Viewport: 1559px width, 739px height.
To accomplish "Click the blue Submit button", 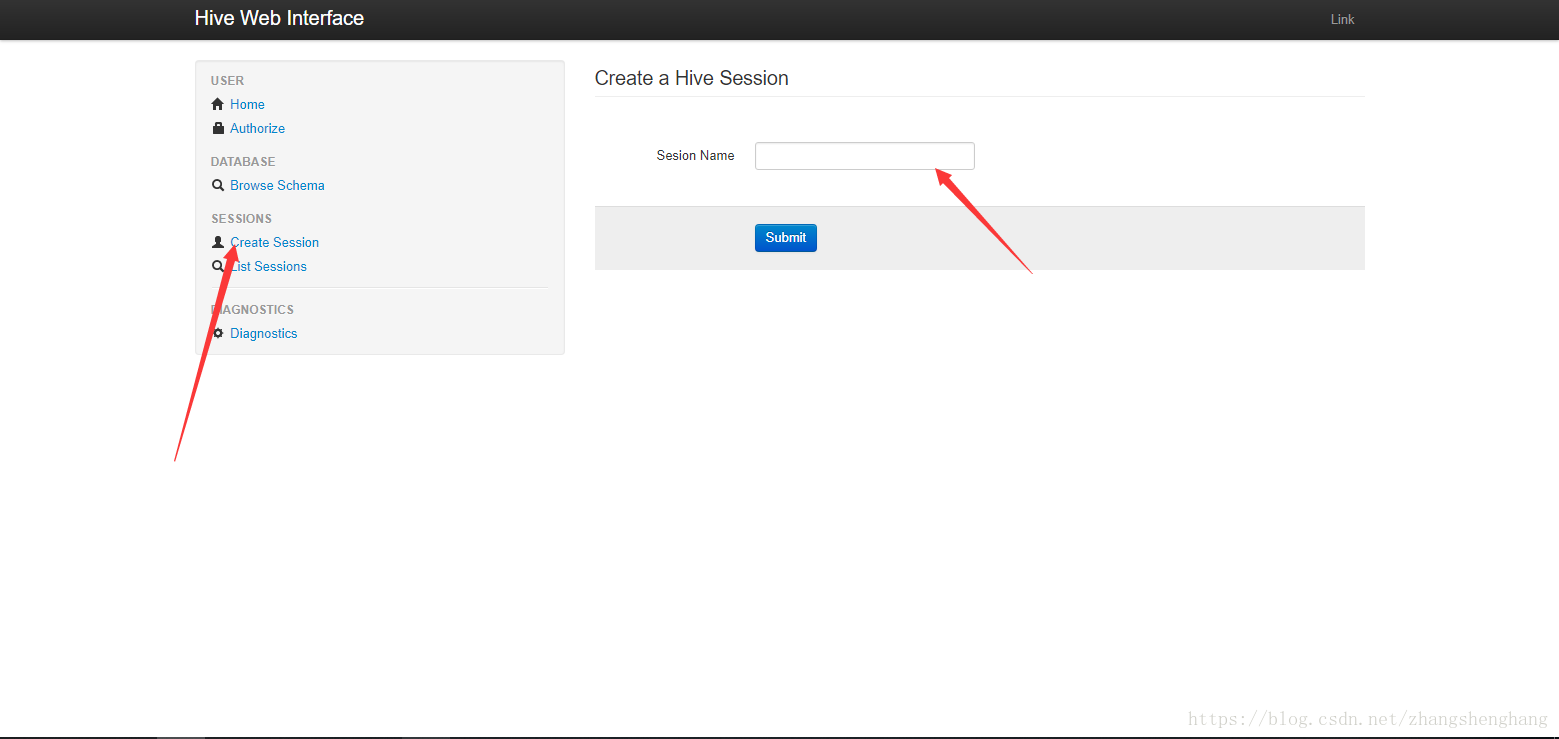I will (785, 237).
